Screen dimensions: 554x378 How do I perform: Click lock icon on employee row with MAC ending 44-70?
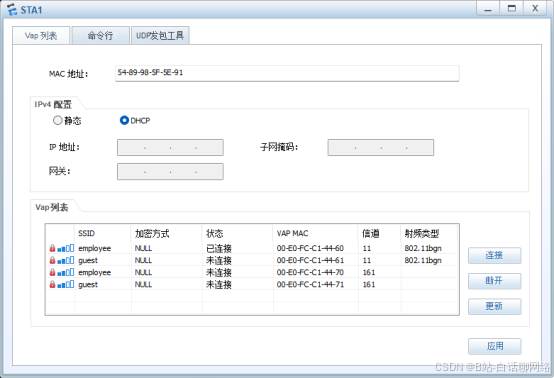(x=52, y=272)
